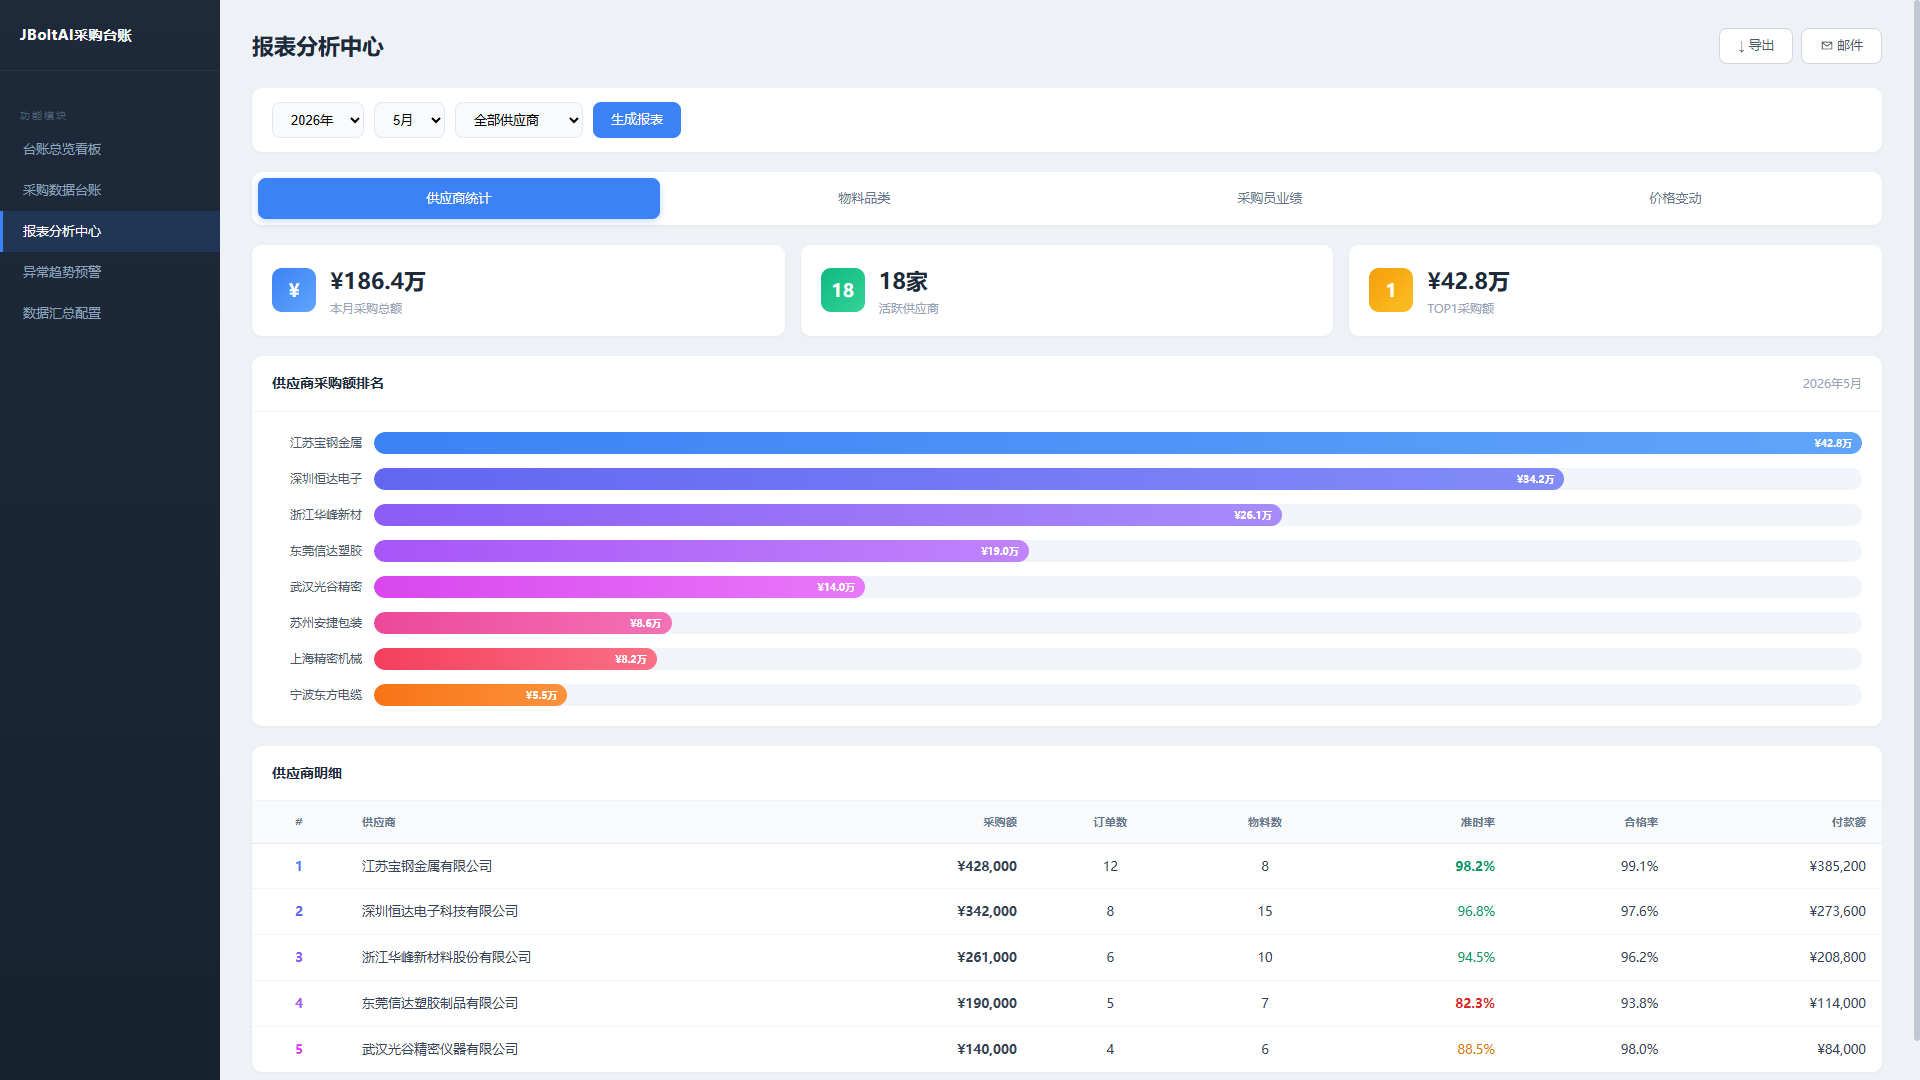Image resolution: width=1920 pixels, height=1080 pixels.
Task: Open the 价格变动 tab
Action: point(1675,198)
